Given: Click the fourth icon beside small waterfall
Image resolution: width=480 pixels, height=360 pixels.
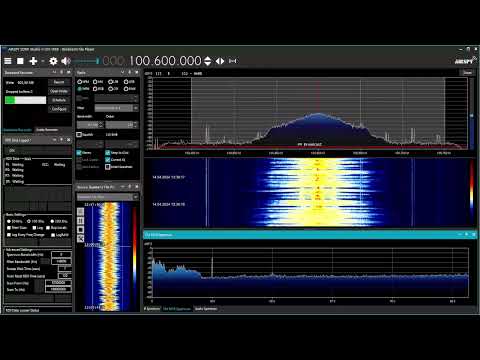Looking at the screenshot, I should coord(80,238).
